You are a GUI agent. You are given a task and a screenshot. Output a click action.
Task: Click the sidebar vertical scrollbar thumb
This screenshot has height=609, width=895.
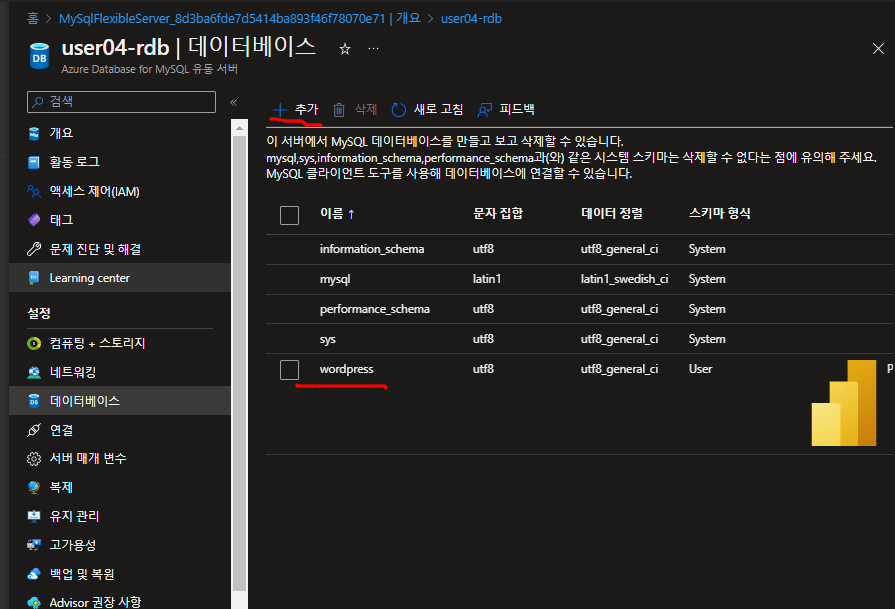[239, 363]
